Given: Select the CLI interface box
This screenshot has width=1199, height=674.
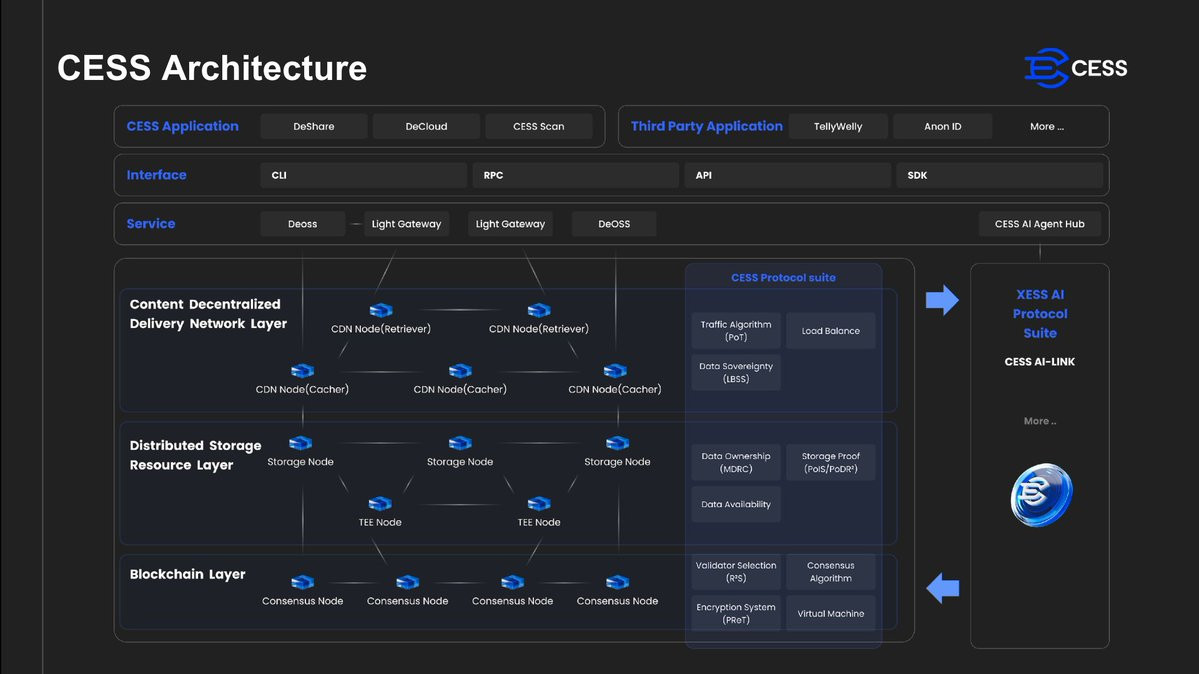Looking at the screenshot, I should (x=363, y=175).
